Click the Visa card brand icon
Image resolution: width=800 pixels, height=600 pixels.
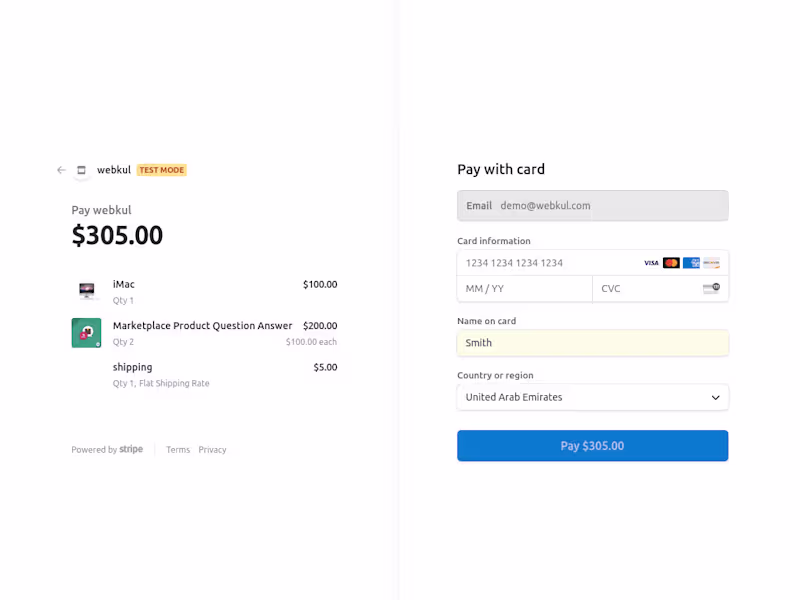tap(651, 263)
